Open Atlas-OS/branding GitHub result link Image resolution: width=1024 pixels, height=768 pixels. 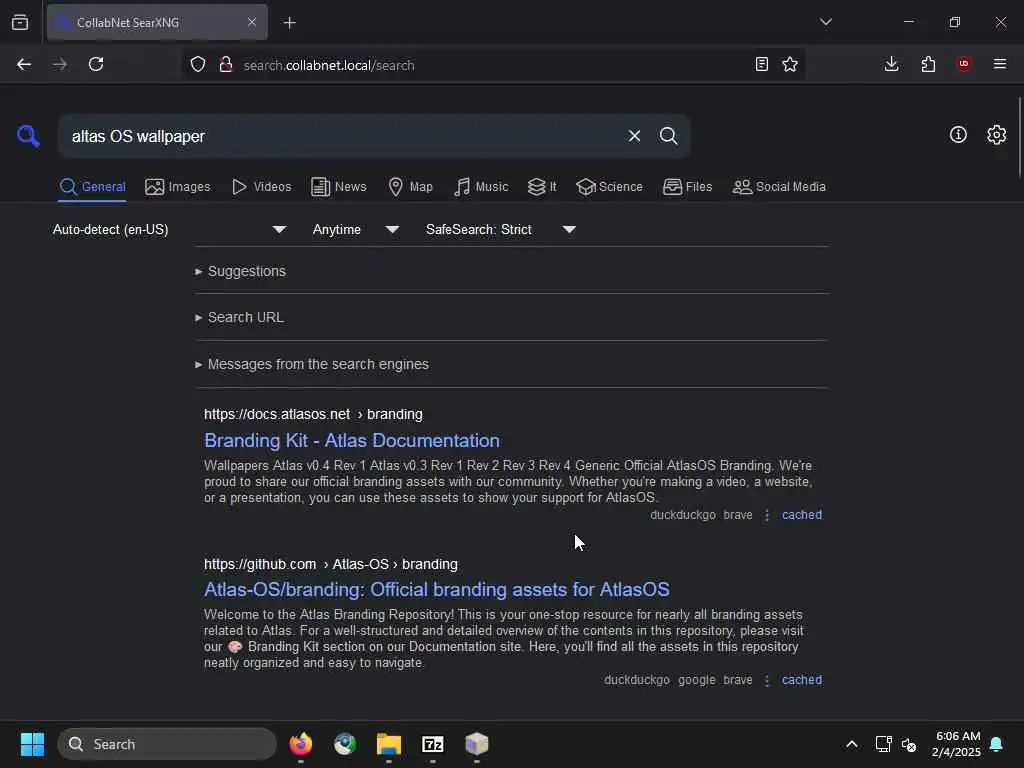(x=437, y=590)
